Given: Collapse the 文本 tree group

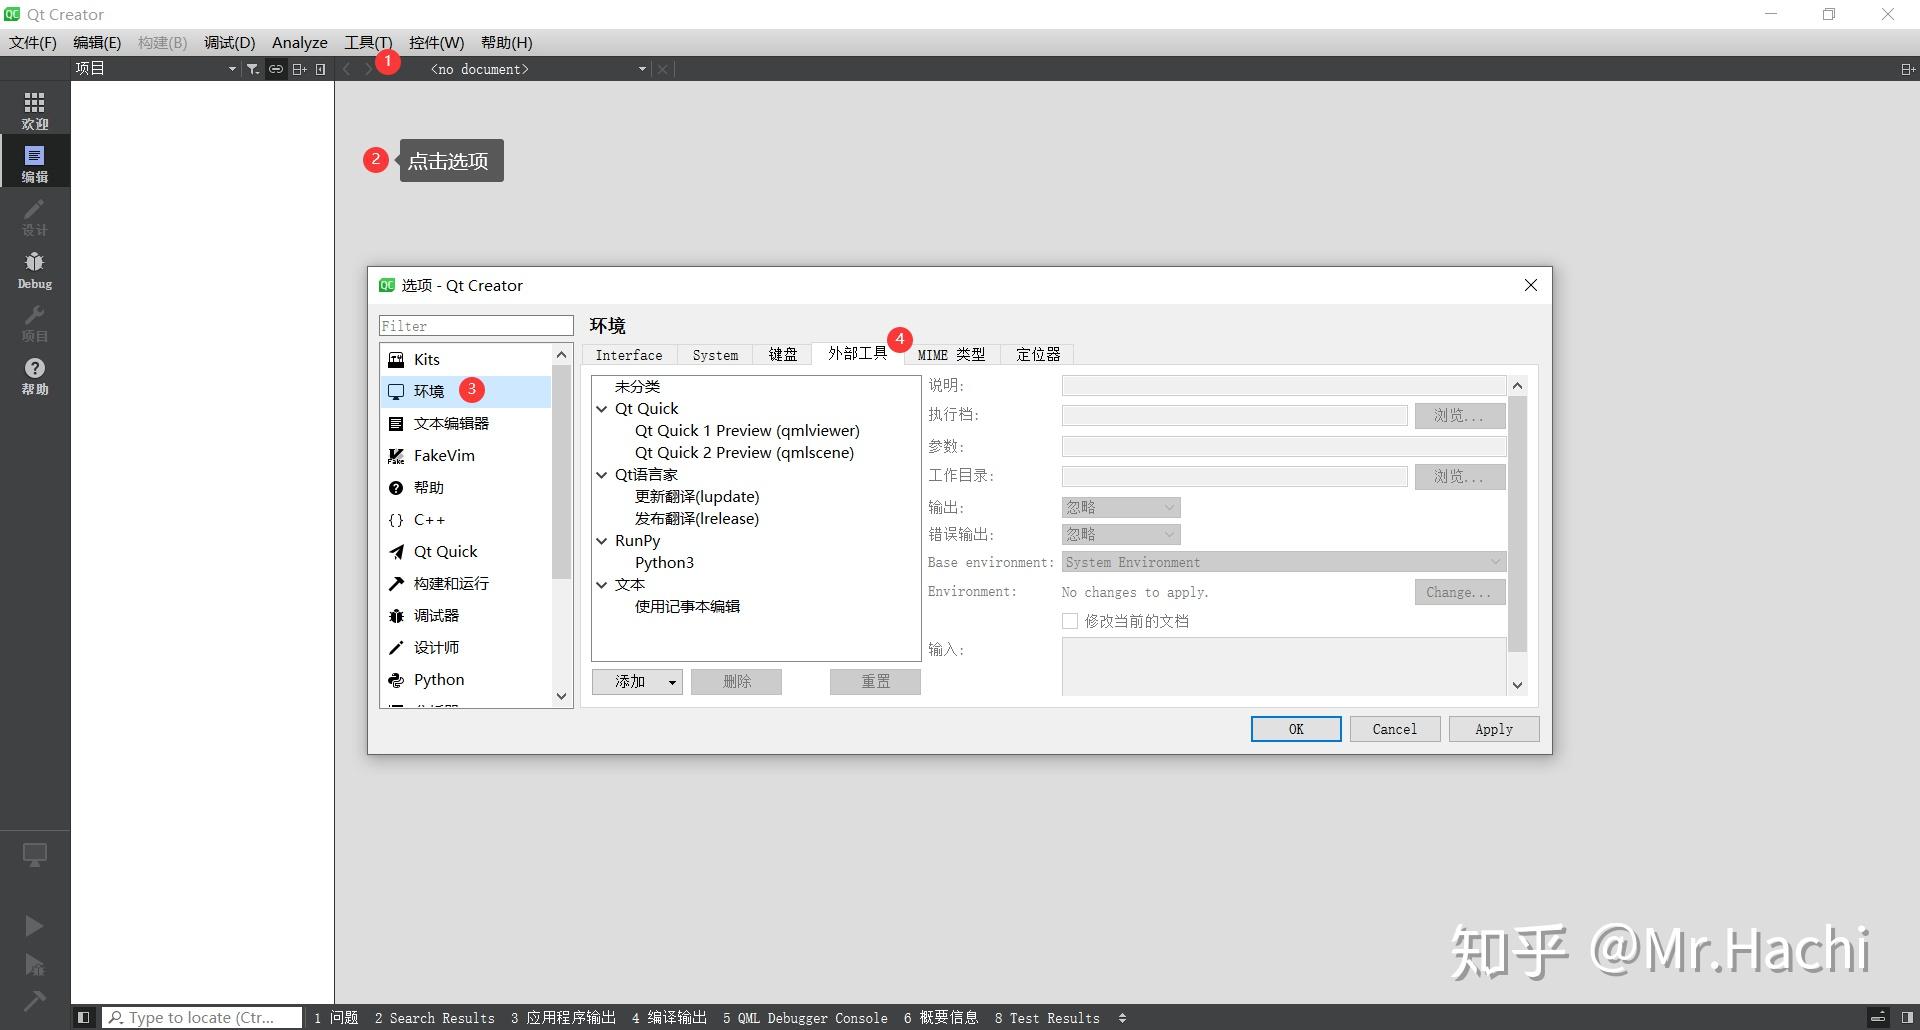Looking at the screenshot, I should click(x=602, y=585).
